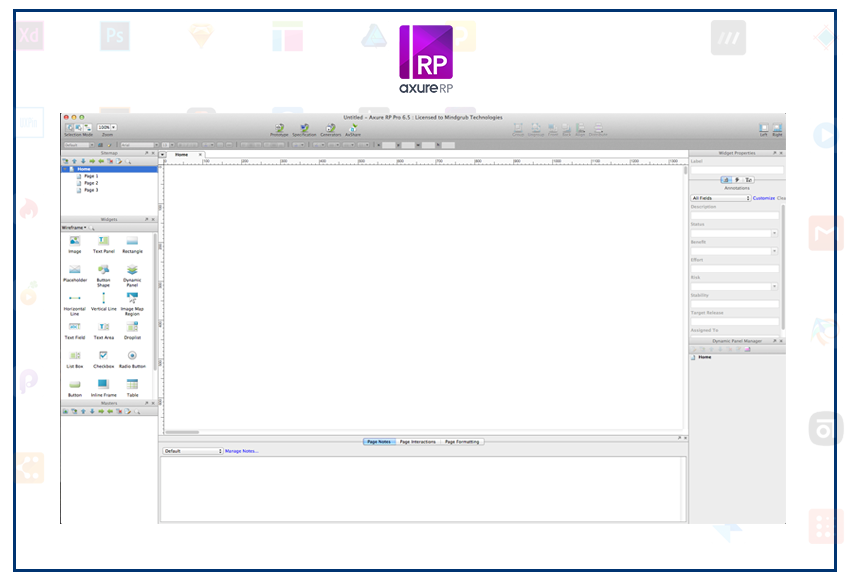Open the Status field dropdown

774,234
